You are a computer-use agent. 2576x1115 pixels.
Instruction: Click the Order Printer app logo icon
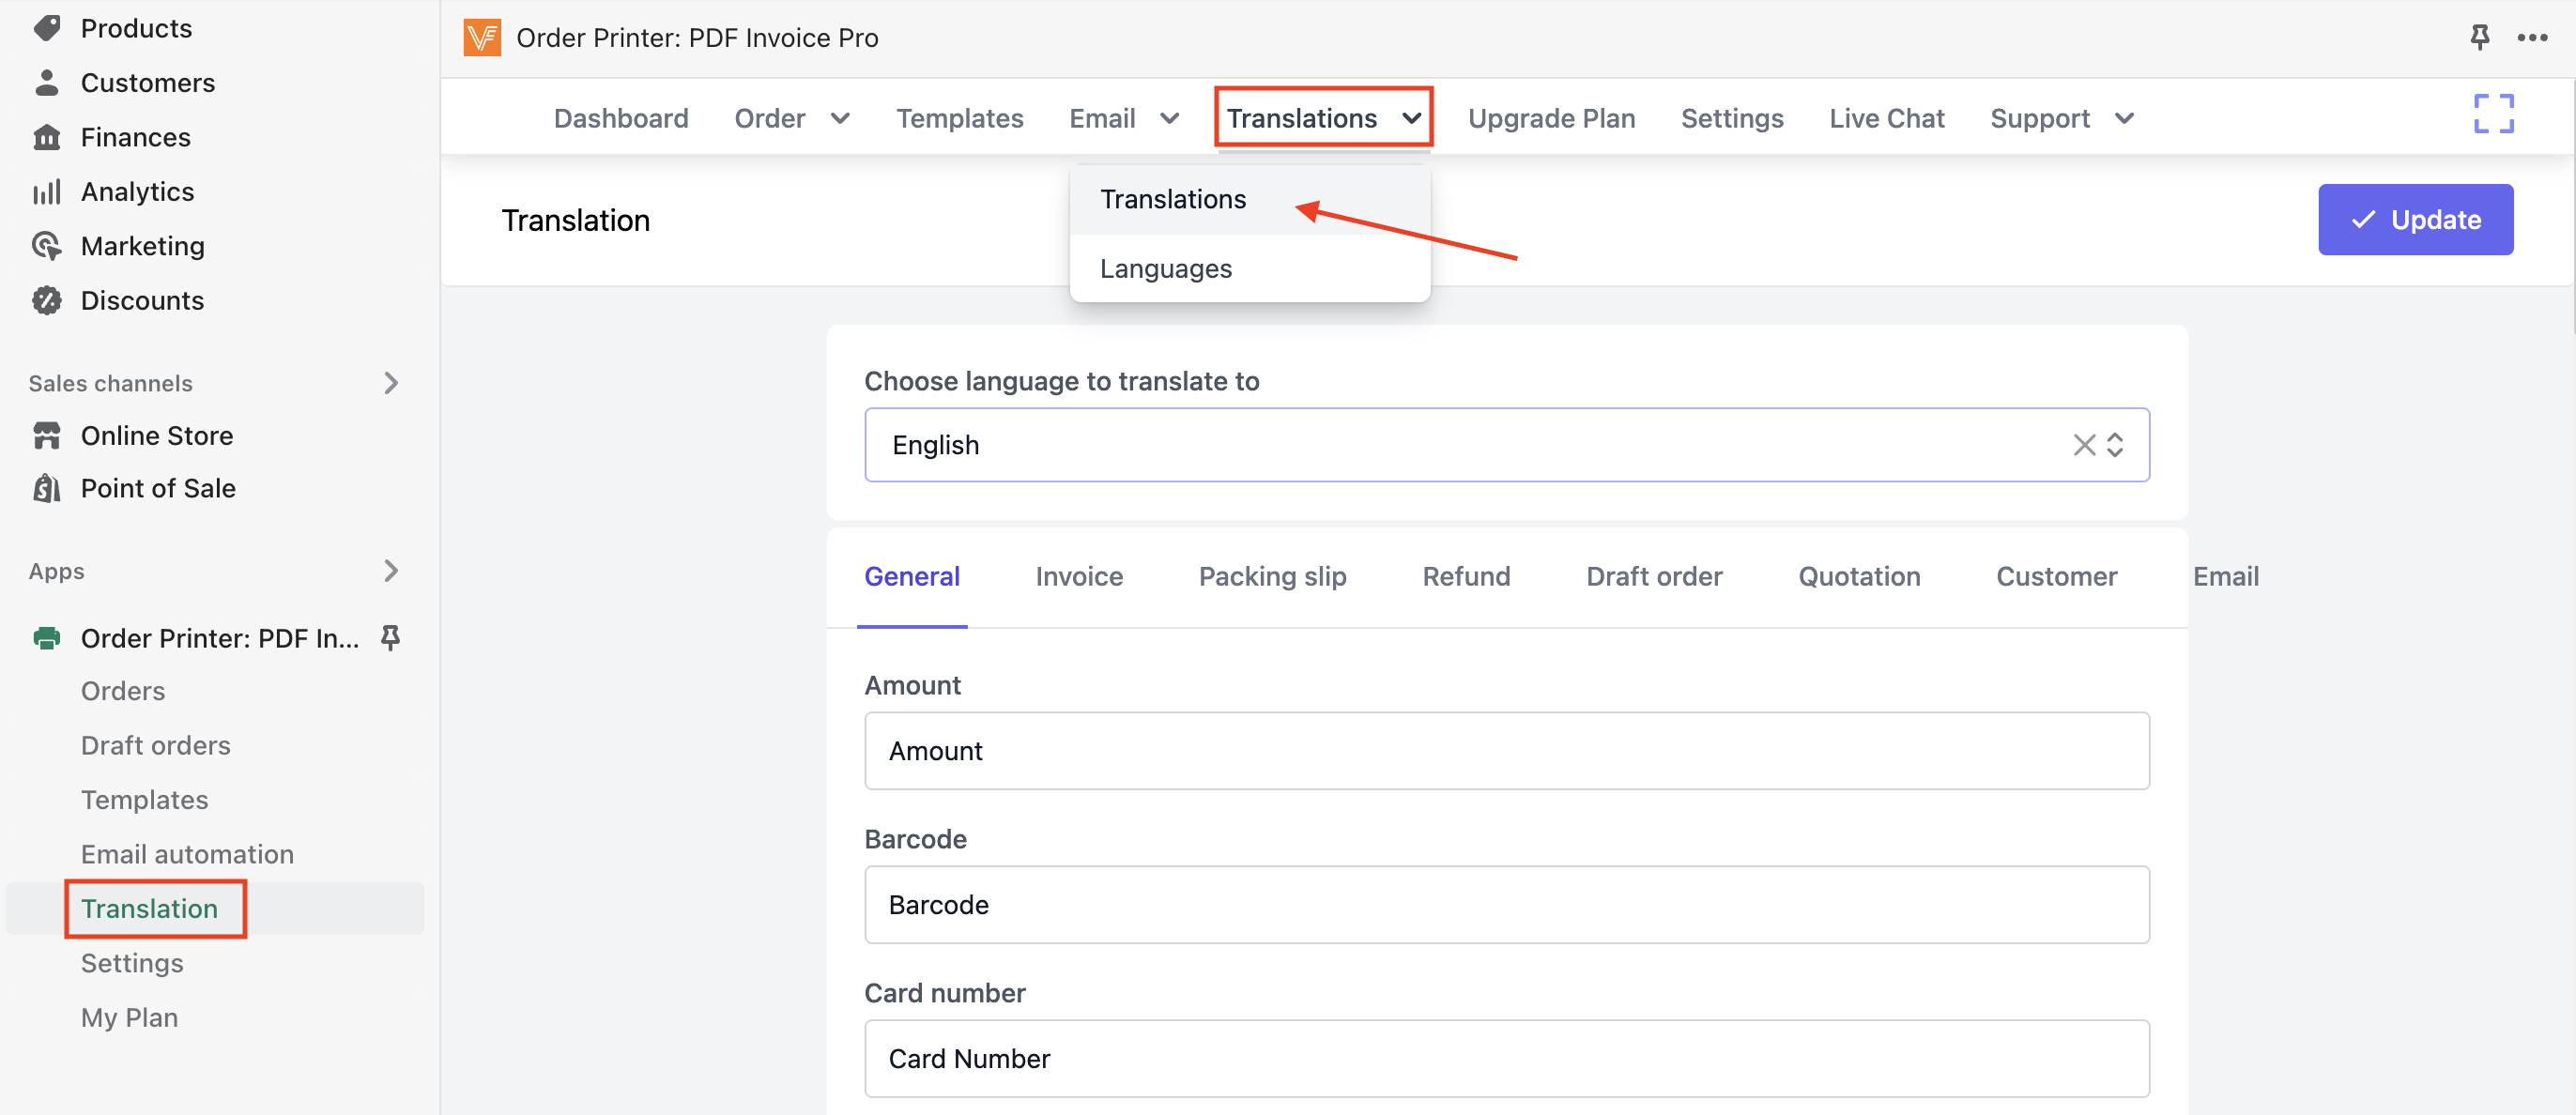[482, 38]
